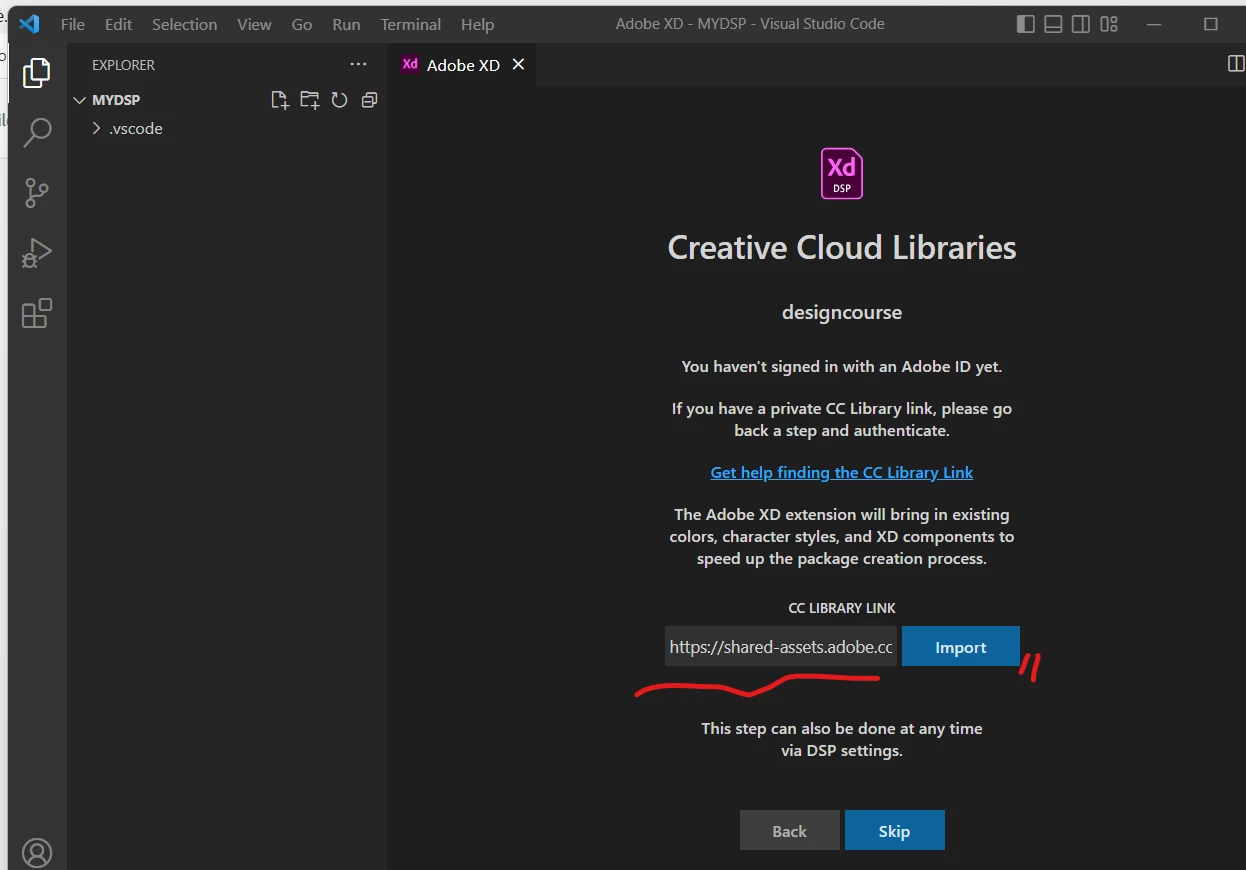Click 'This step can also be done' note

click(842, 739)
